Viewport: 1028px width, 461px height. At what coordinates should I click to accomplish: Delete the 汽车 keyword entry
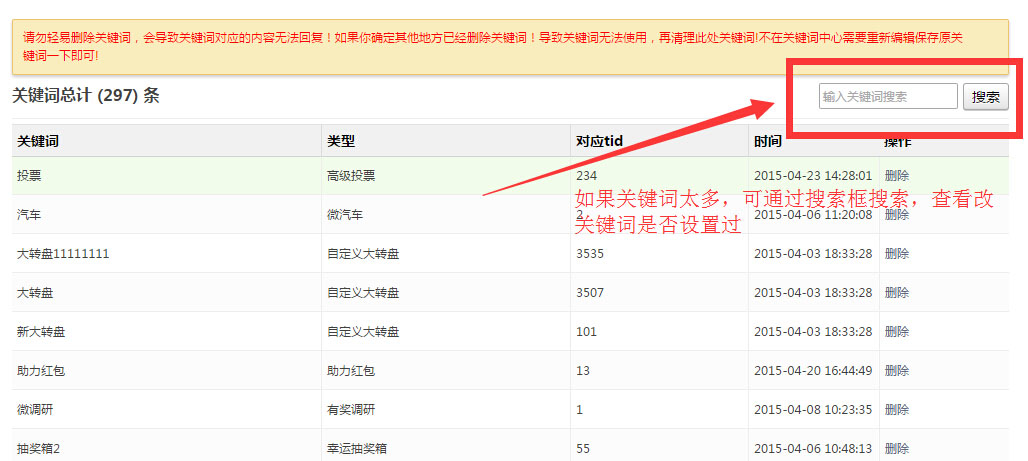click(x=896, y=215)
